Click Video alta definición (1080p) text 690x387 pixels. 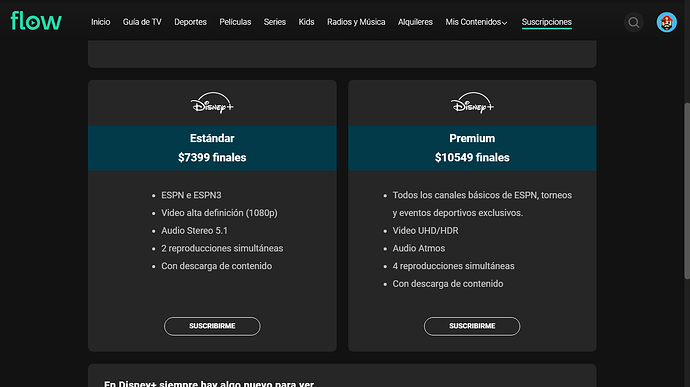pyautogui.click(x=219, y=213)
